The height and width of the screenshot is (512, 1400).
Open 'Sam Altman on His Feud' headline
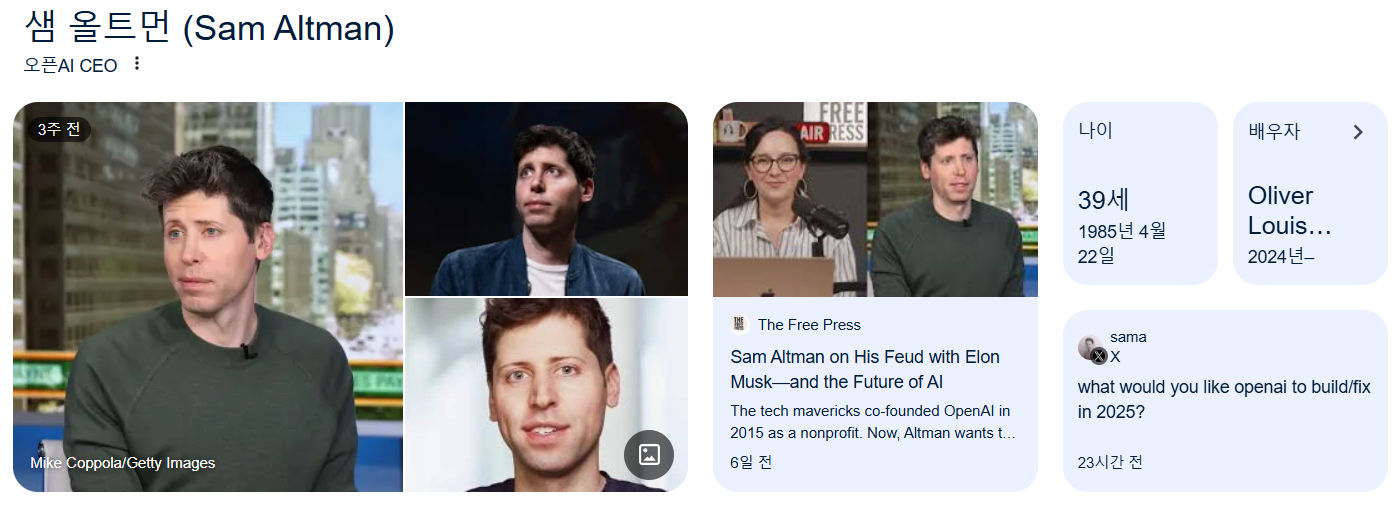(x=865, y=369)
